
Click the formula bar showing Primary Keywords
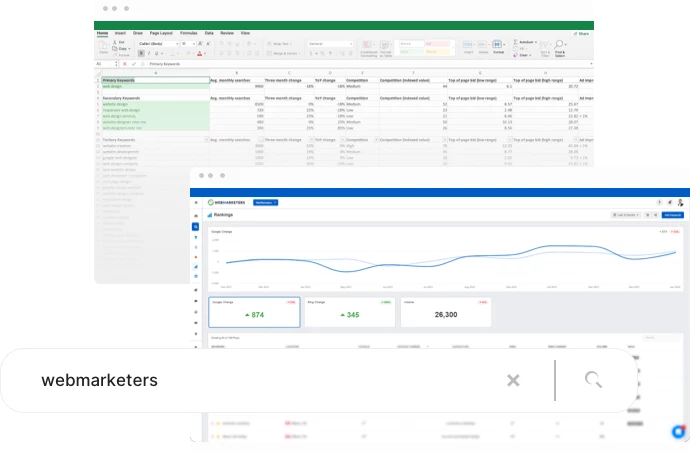click(x=369, y=64)
